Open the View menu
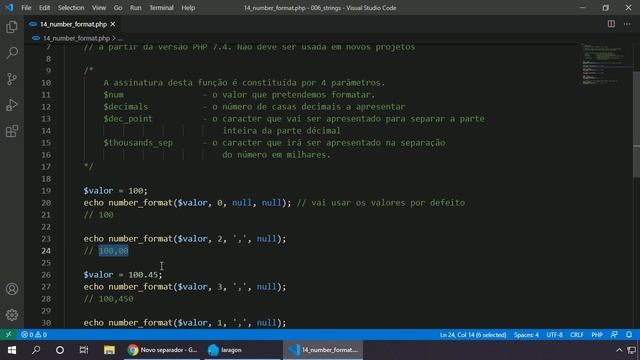 (x=98, y=8)
